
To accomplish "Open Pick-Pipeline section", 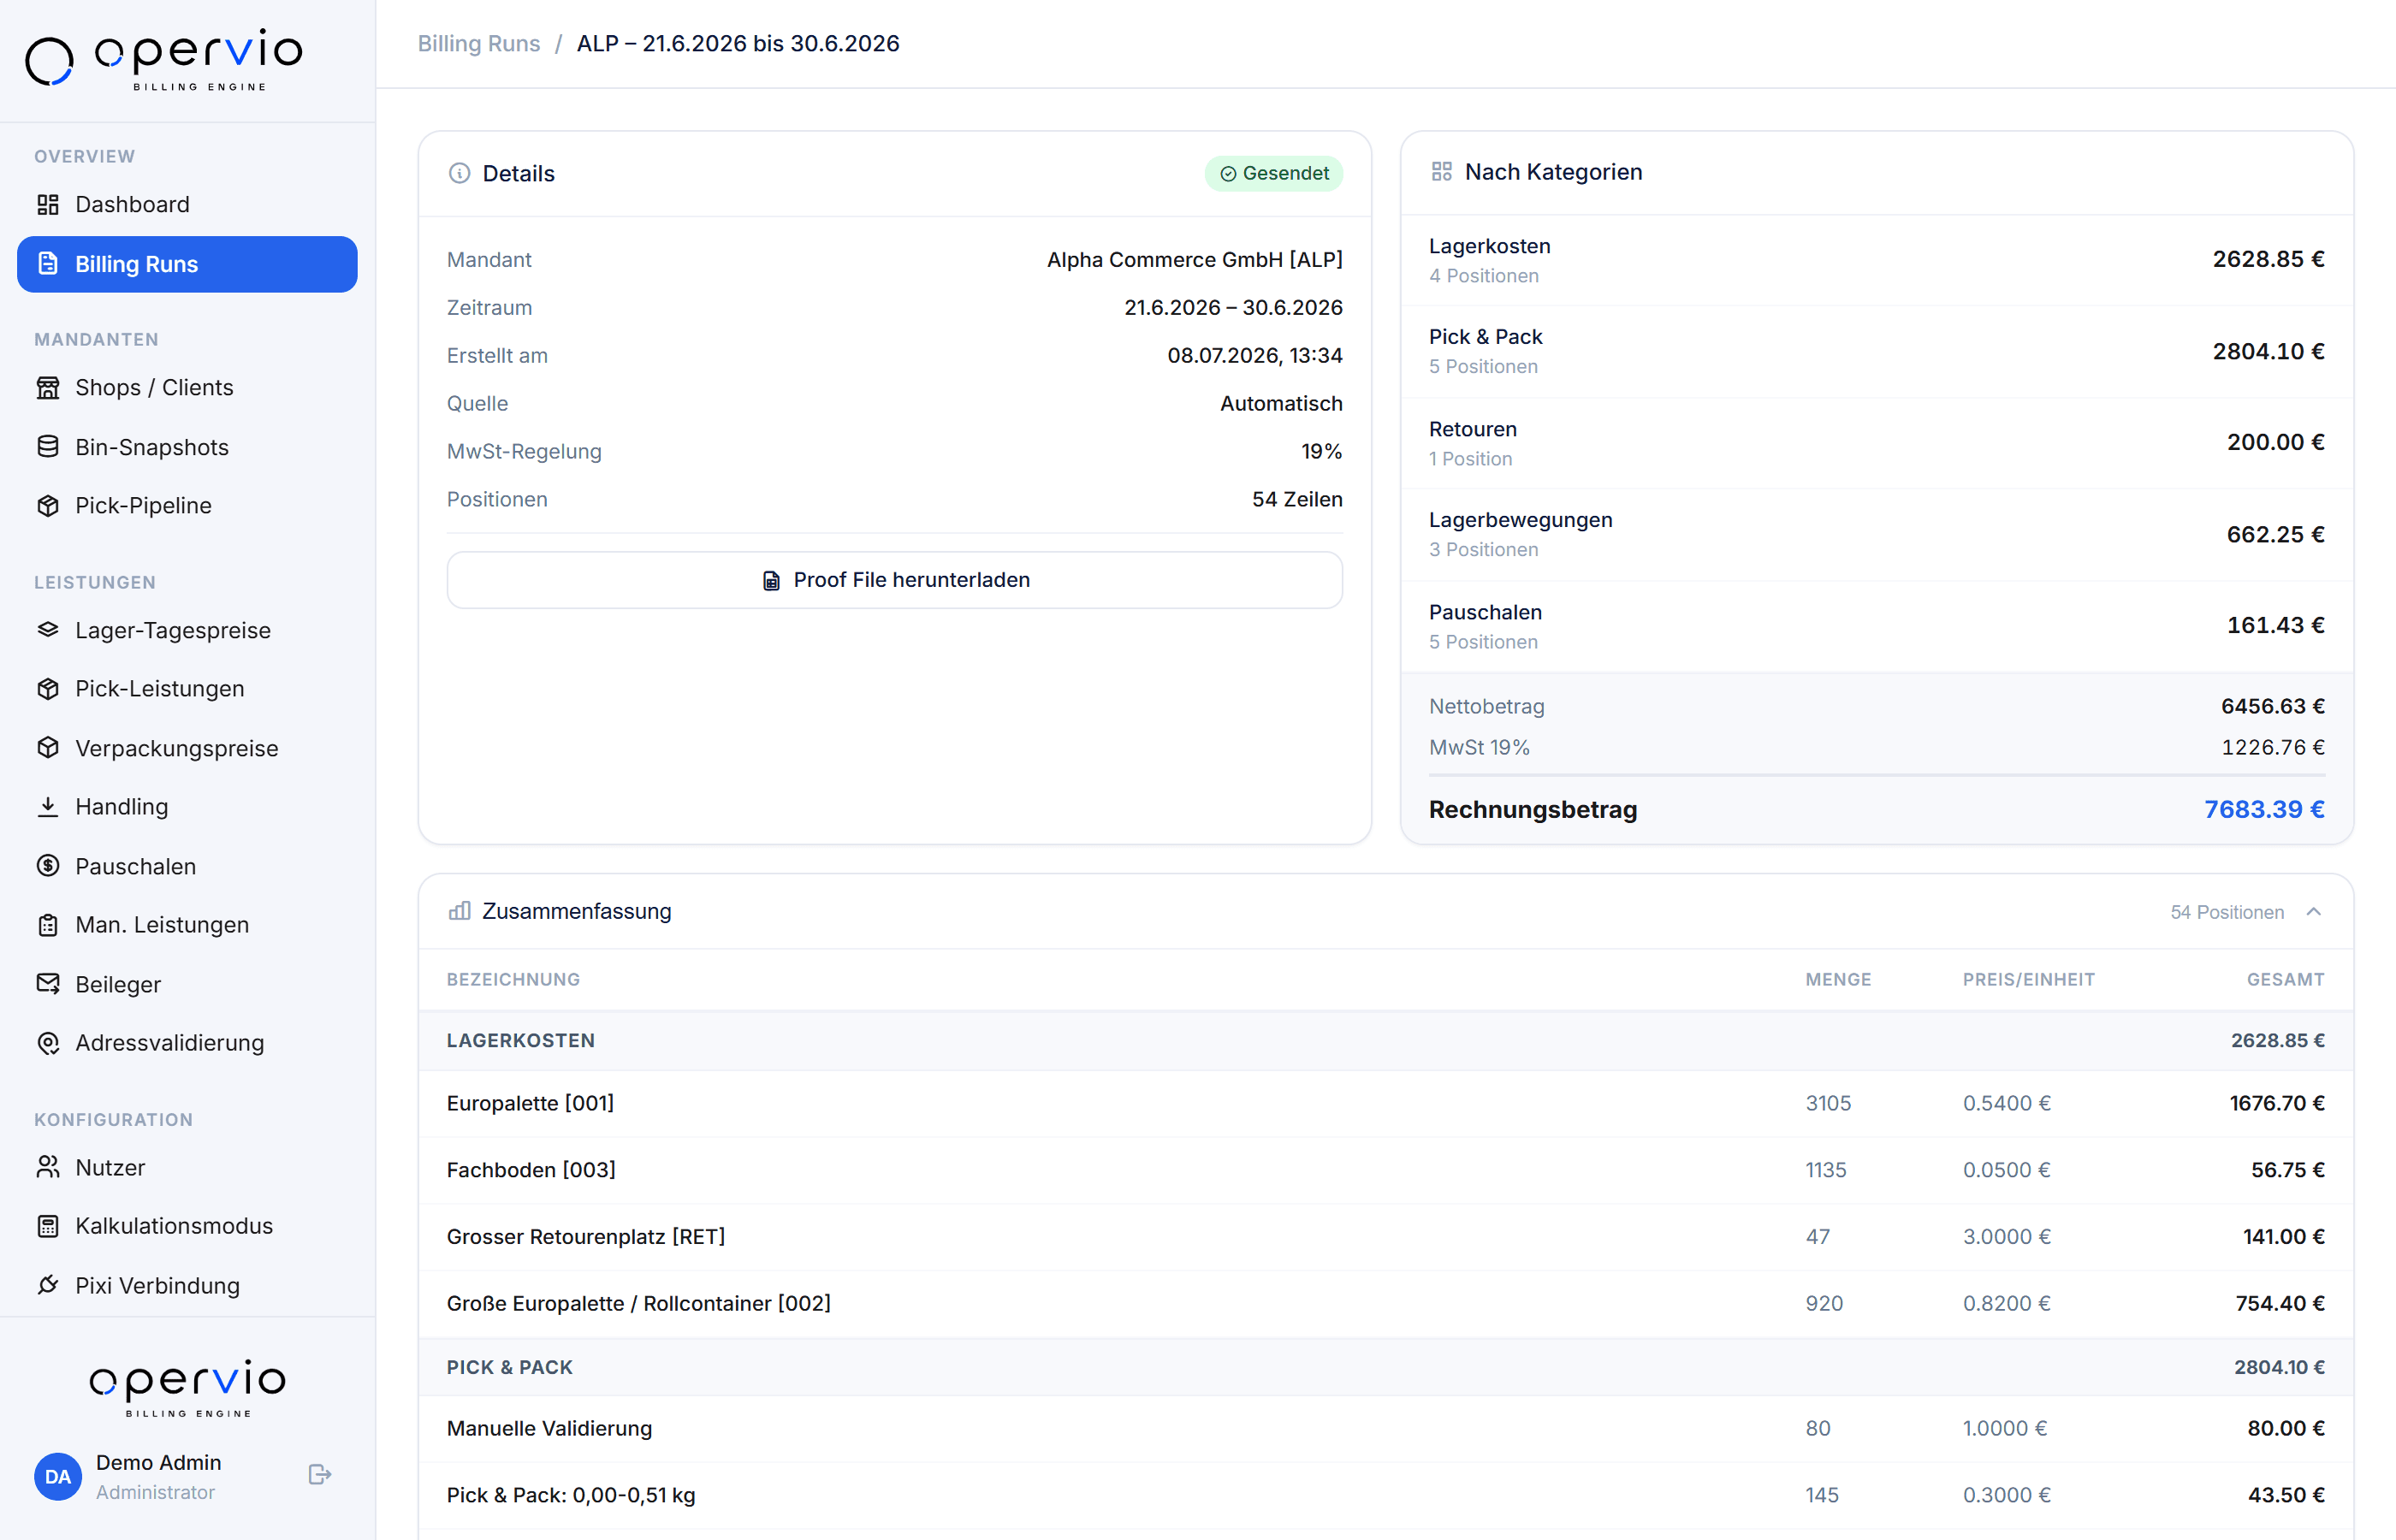I will 187,505.
